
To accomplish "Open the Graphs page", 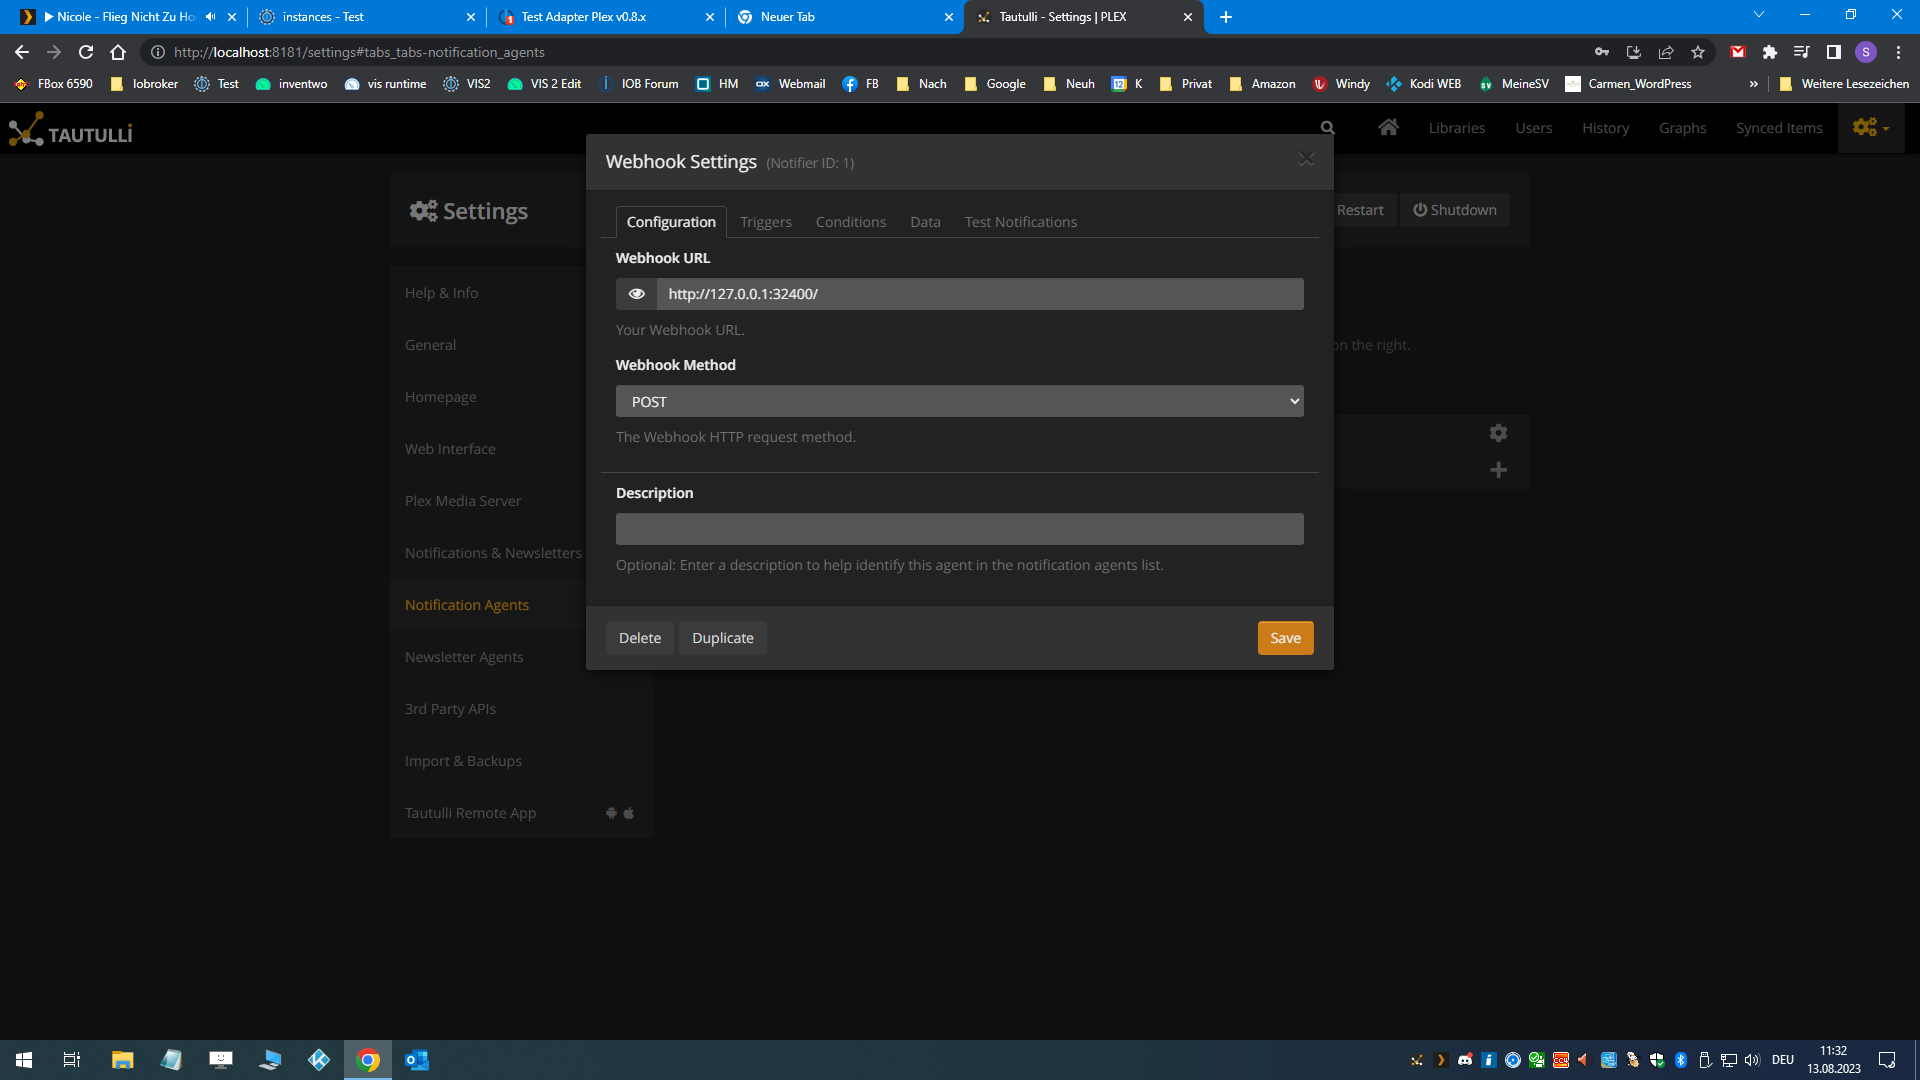I will [x=1683, y=128].
